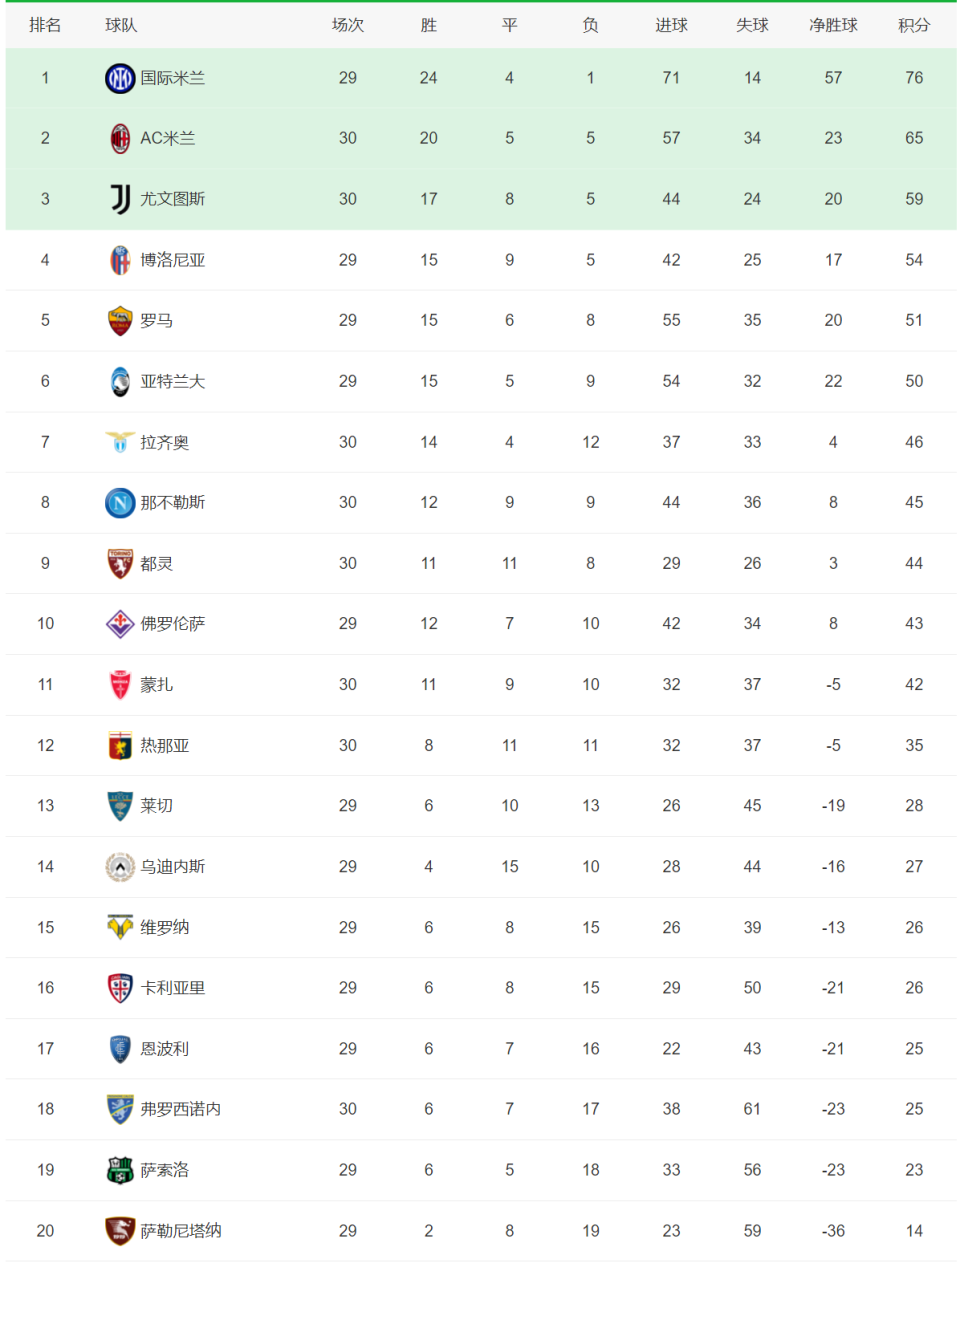960x1320 pixels.
Task: Click the 积分 points column header
Action: click(x=914, y=25)
